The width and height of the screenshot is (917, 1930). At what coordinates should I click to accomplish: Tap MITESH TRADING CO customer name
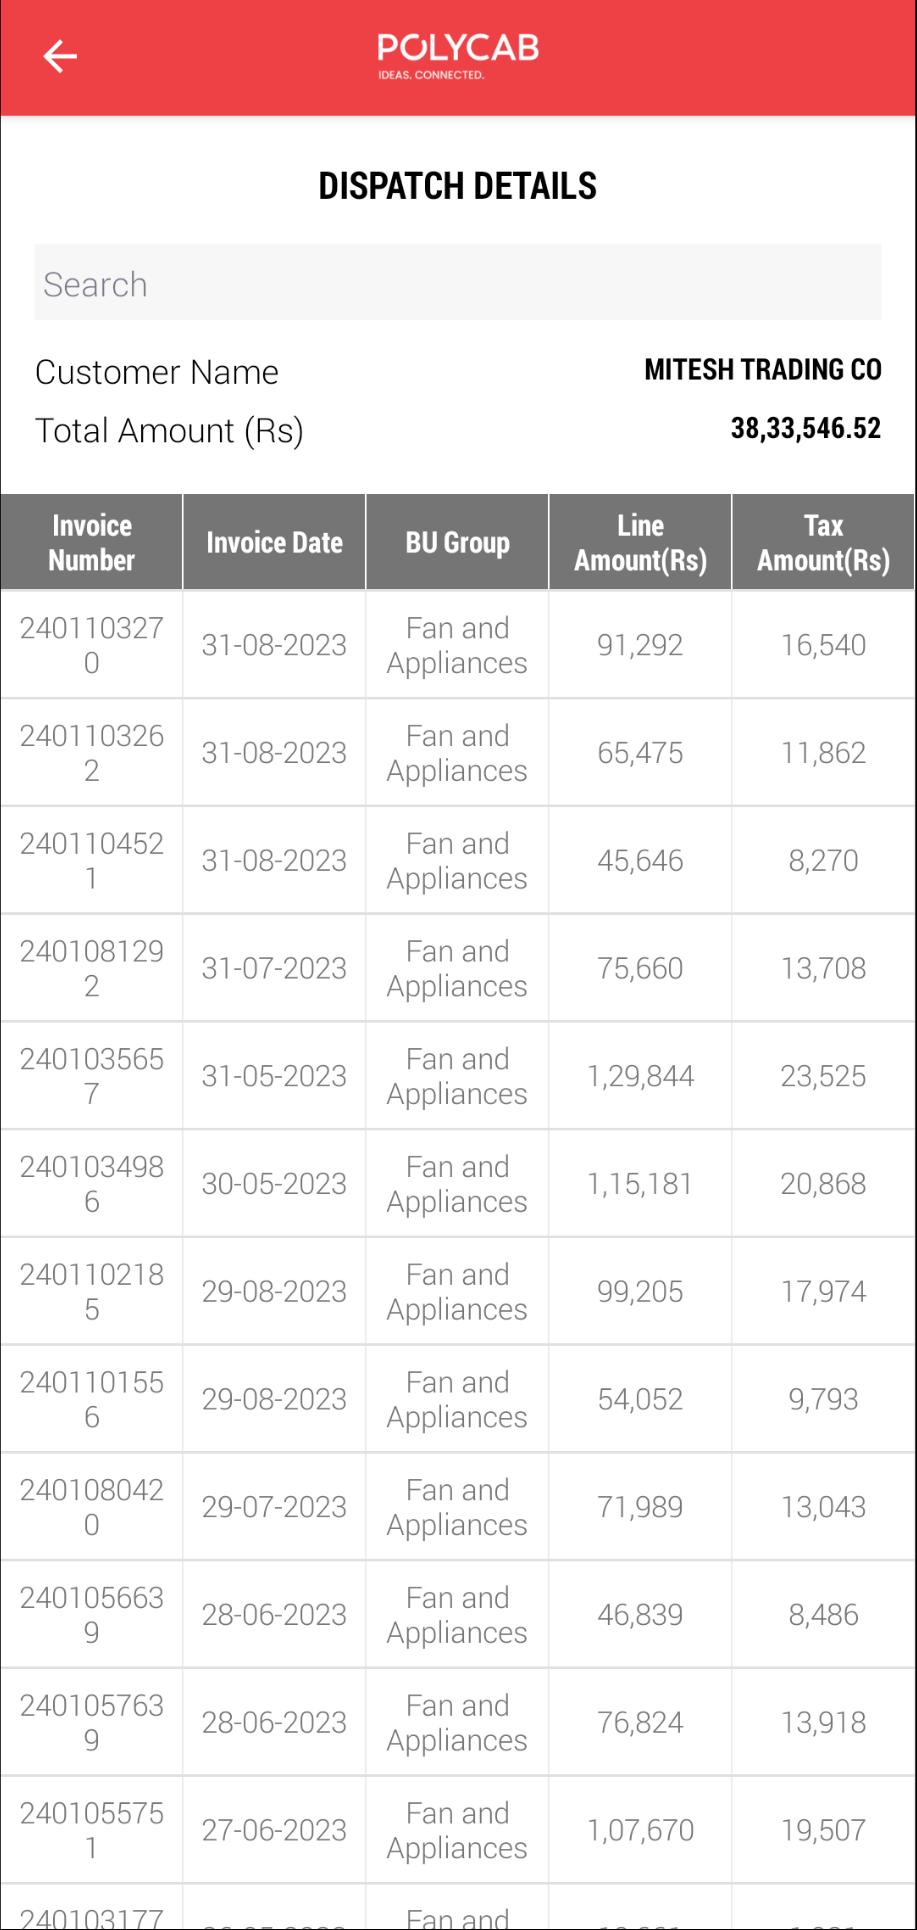point(763,370)
